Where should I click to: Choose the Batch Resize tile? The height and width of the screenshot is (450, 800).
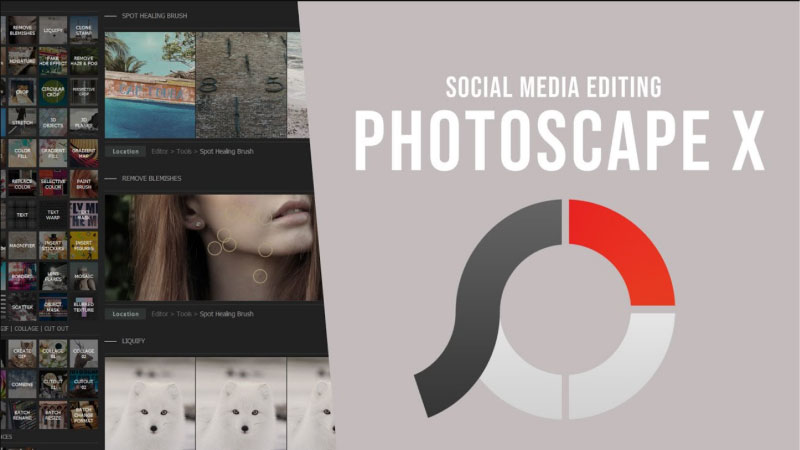53,415
